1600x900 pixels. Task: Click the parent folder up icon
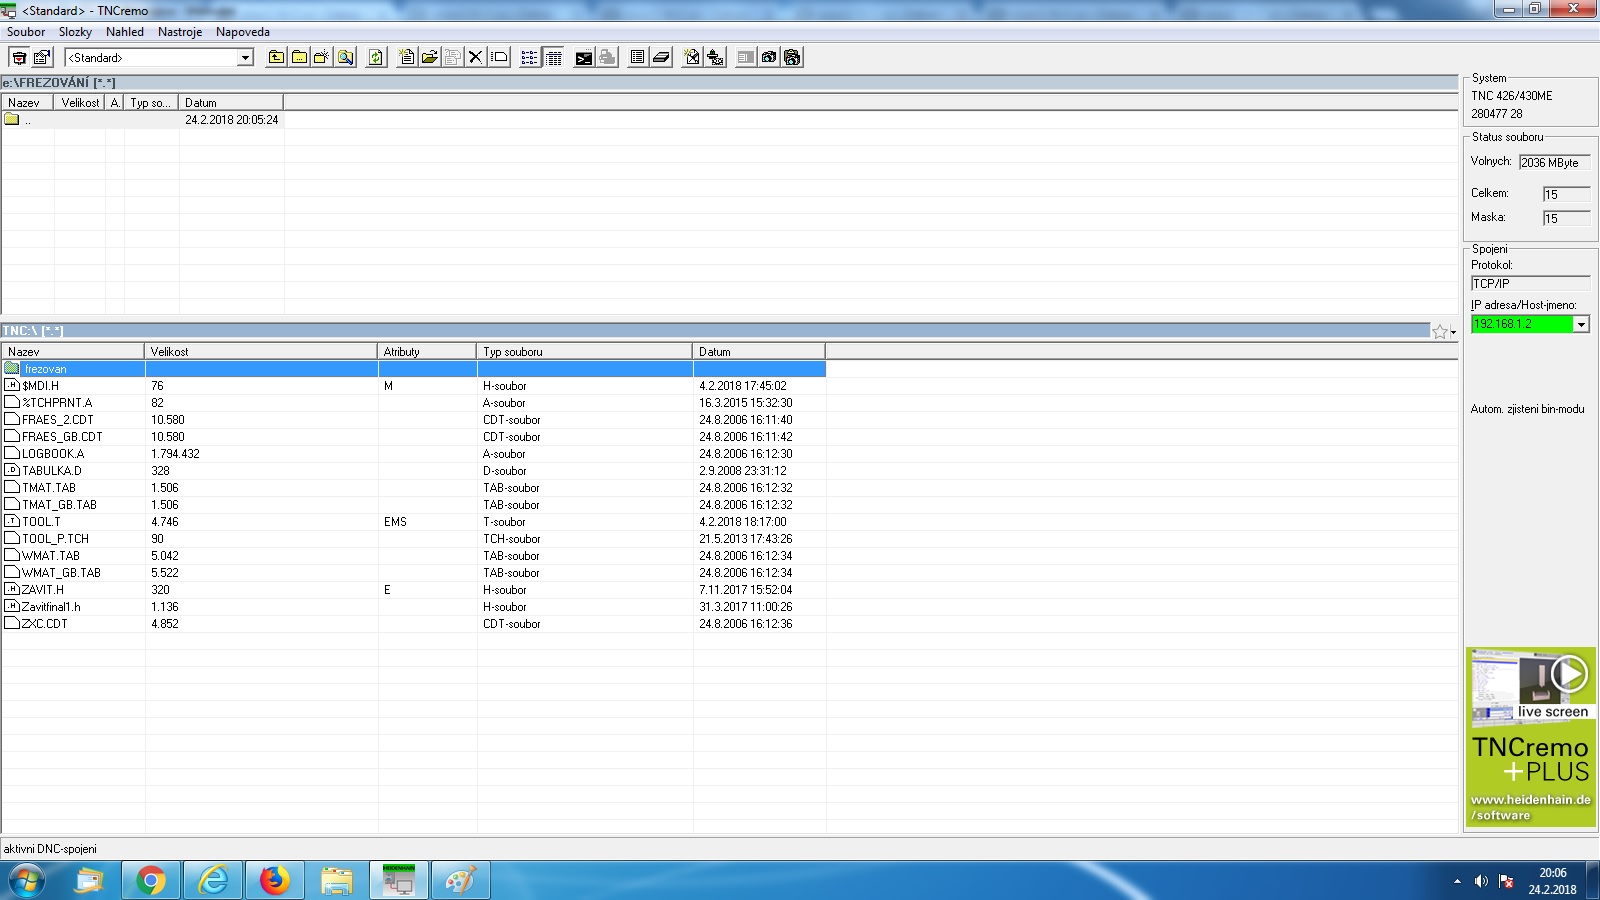276,58
